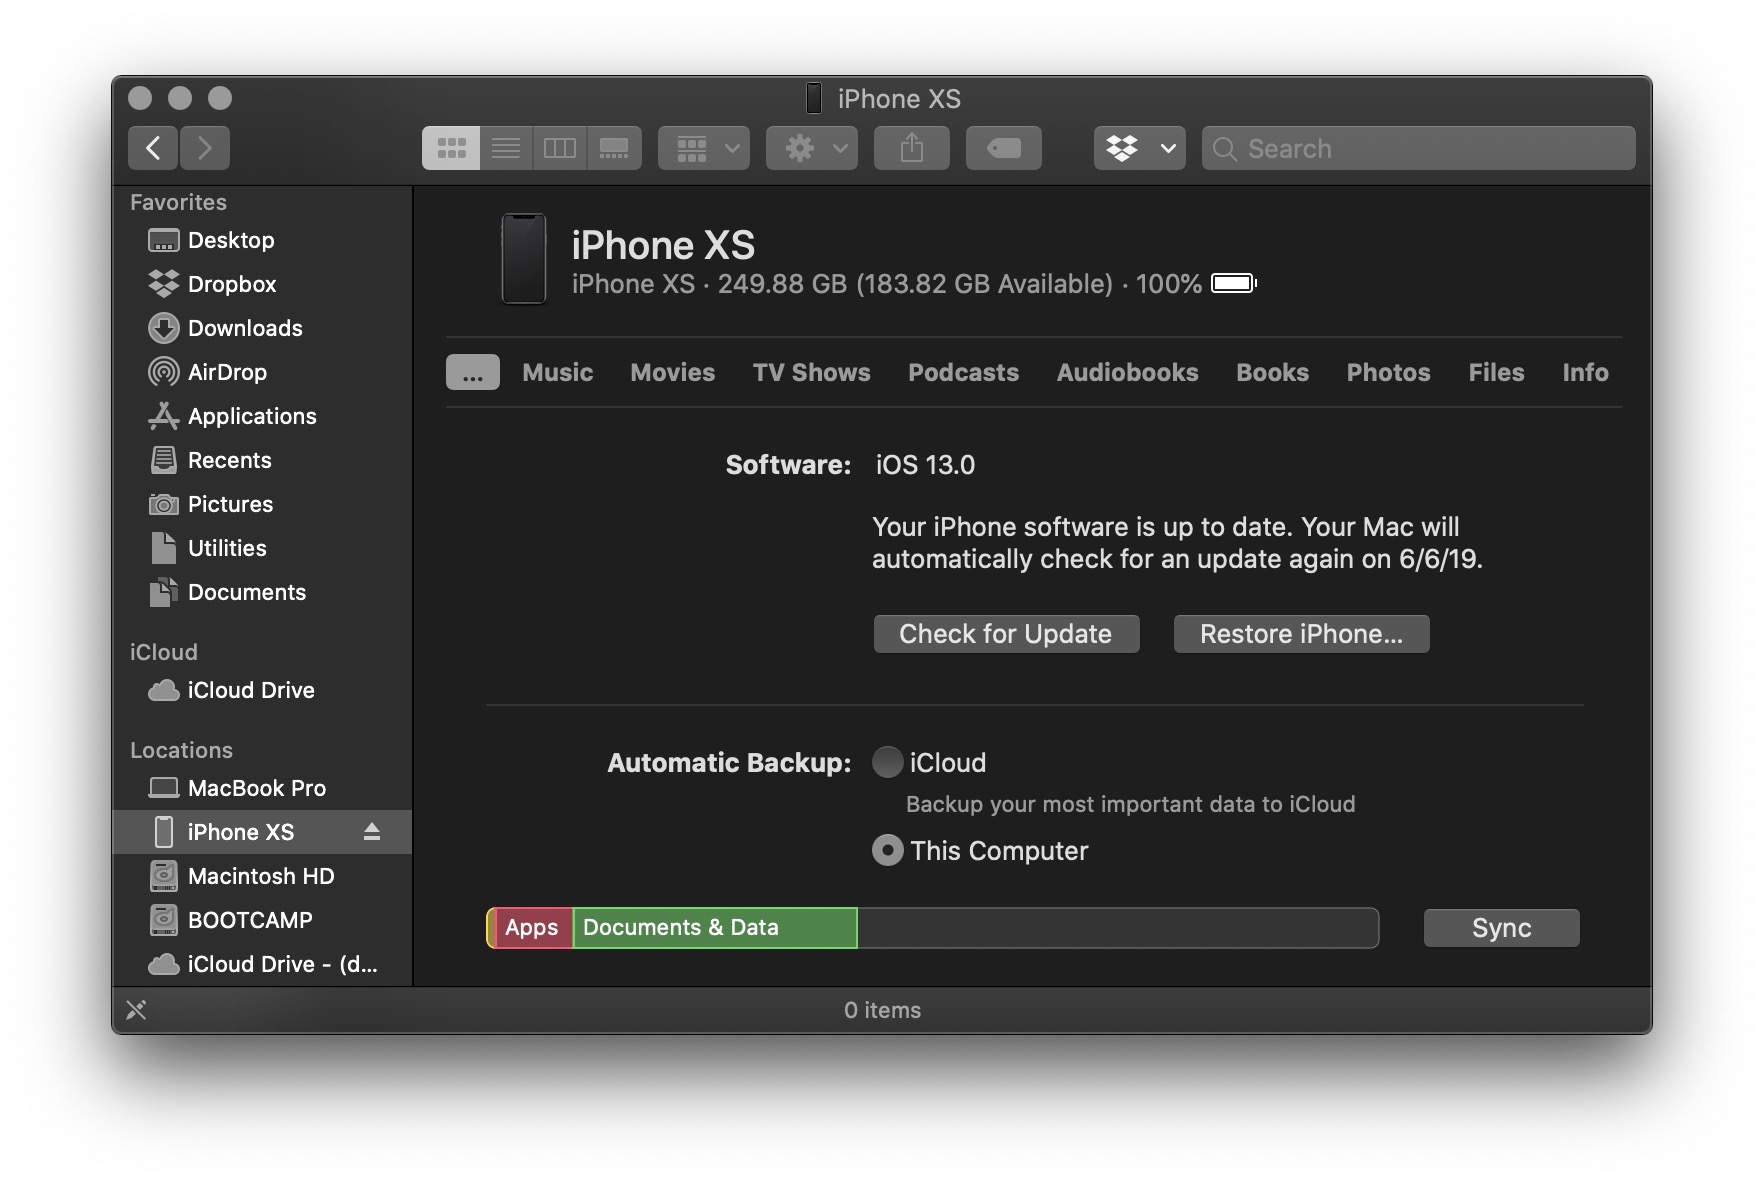Switch to the Books tab
The image size is (1764, 1182).
pyautogui.click(x=1273, y=372)
